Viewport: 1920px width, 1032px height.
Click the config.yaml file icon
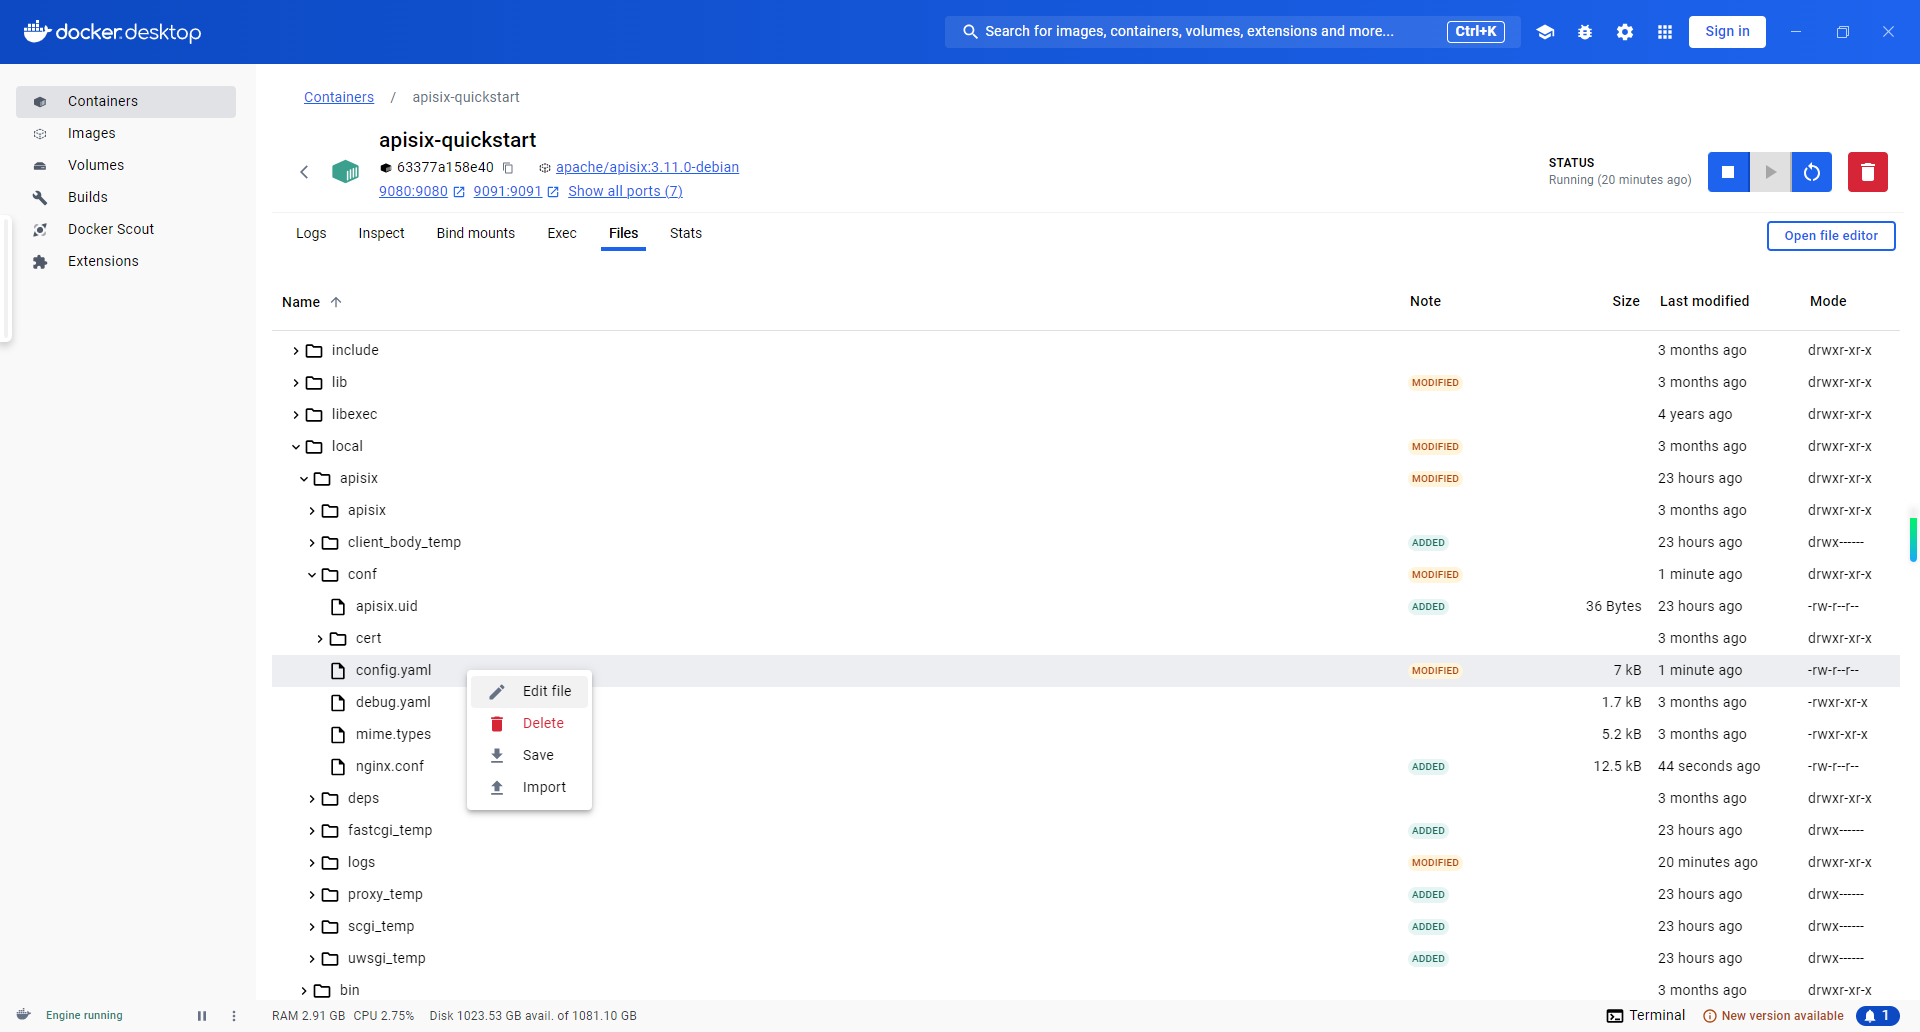(x=338, y=671)
